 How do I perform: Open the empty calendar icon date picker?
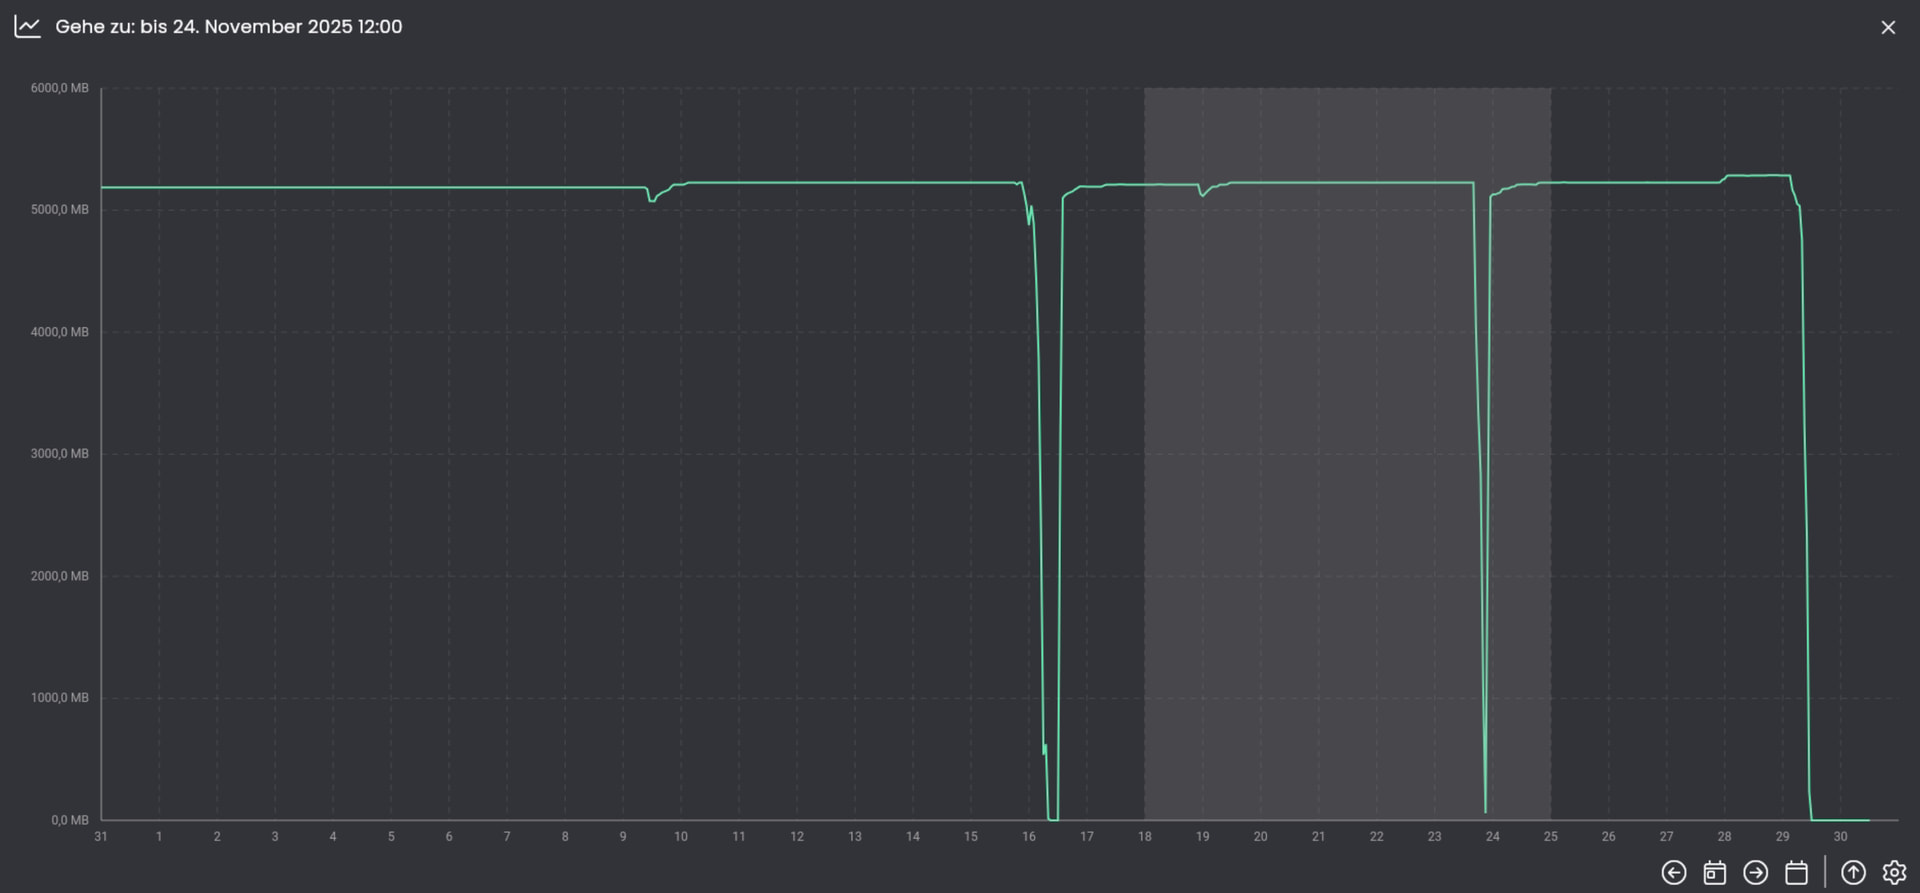tap(1796, 873)
